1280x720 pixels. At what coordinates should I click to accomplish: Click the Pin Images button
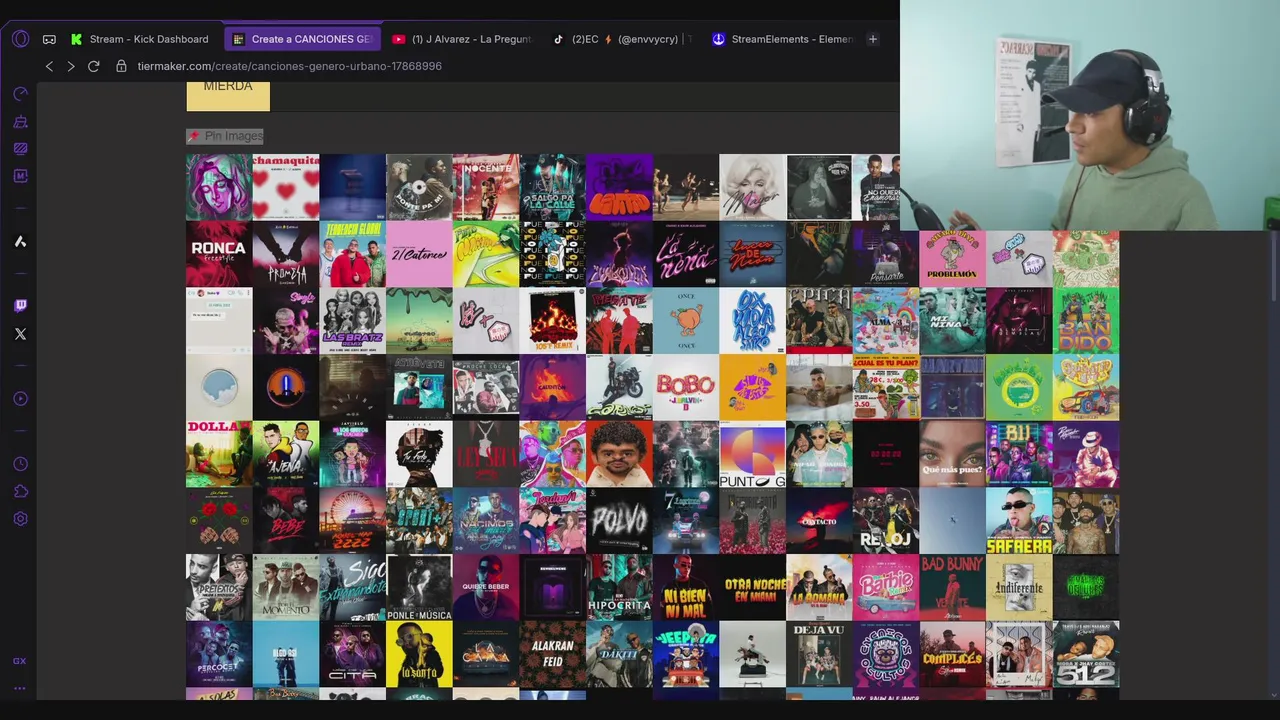click(225, 136)
